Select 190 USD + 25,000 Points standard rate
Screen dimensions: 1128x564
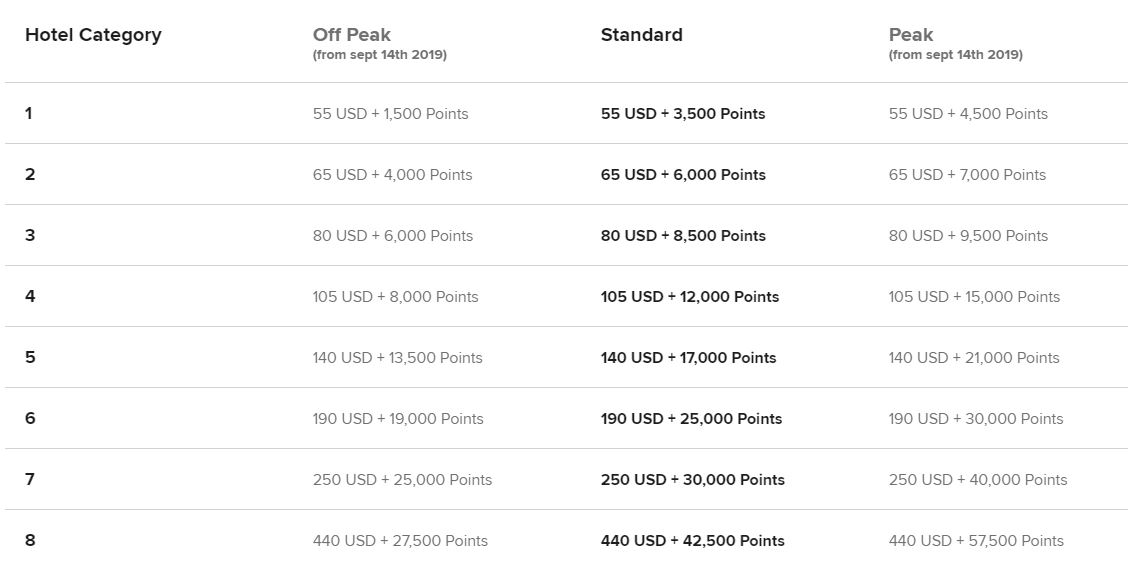point(691,419)
